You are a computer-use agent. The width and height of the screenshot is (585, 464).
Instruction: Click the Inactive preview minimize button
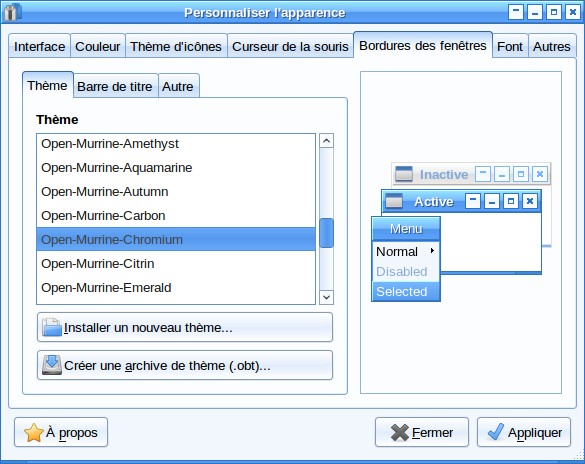pyautogui.click(x=502, y=174)
